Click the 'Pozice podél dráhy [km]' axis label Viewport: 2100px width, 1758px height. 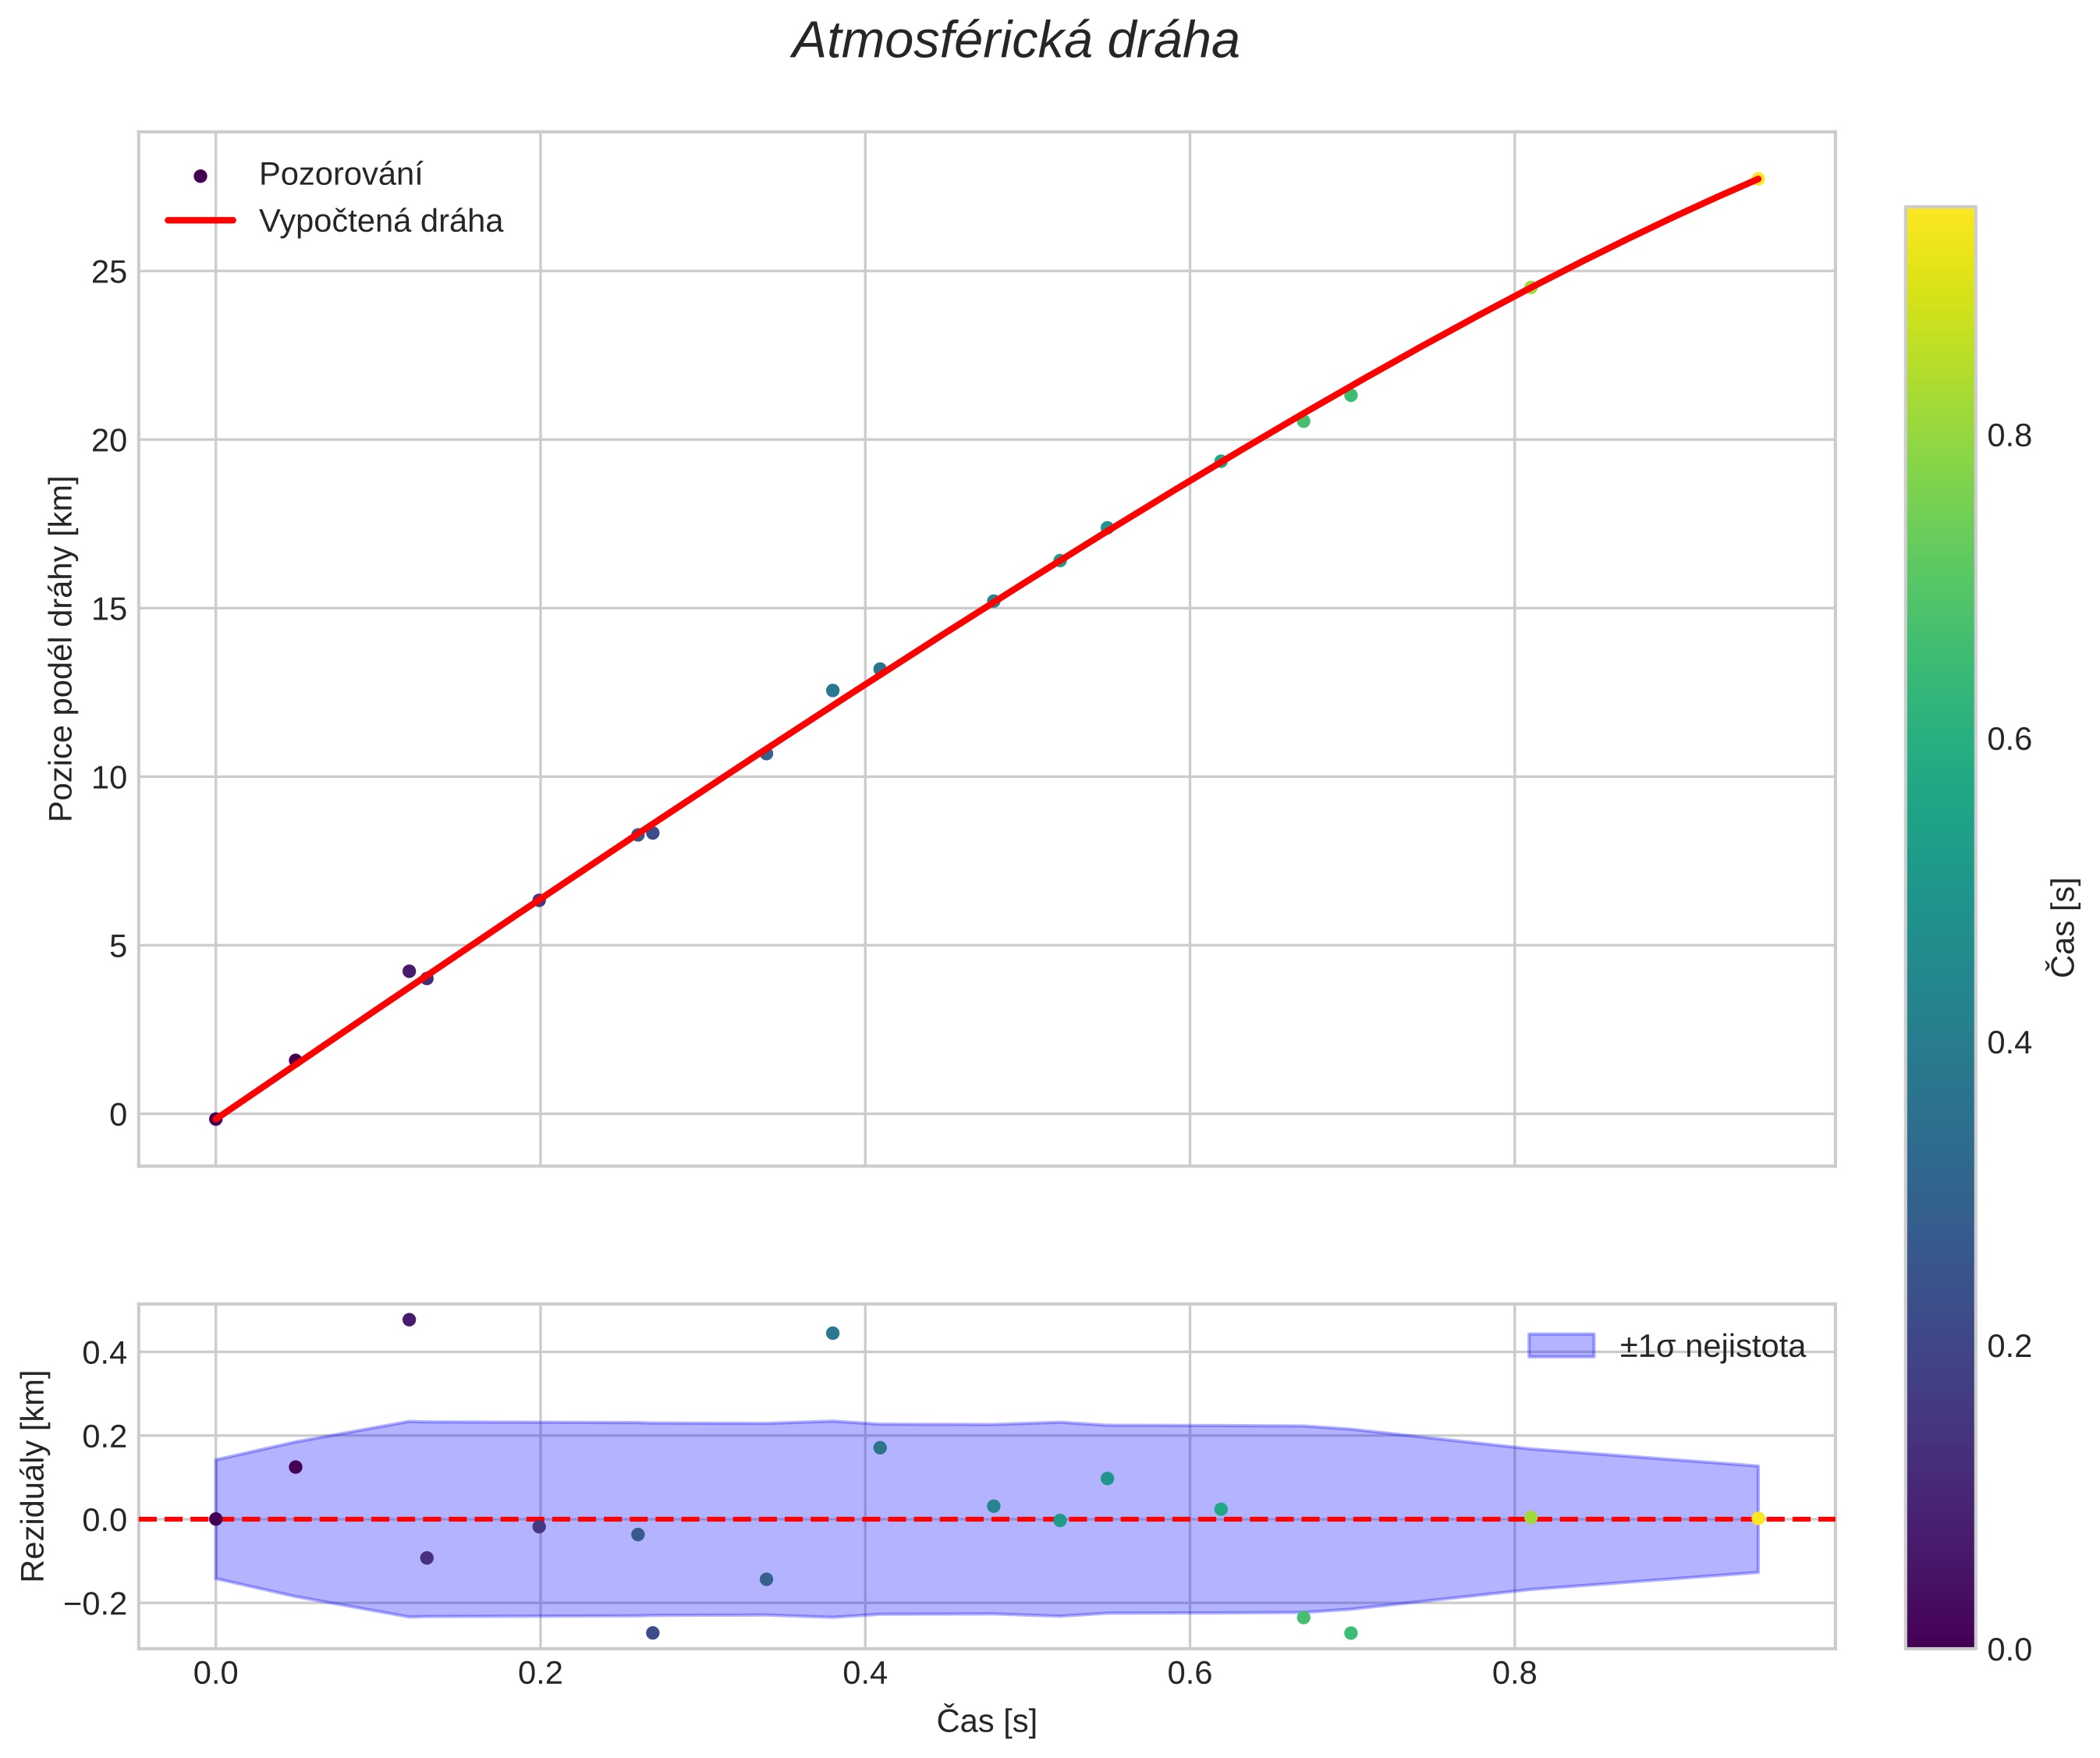[62, 648]
